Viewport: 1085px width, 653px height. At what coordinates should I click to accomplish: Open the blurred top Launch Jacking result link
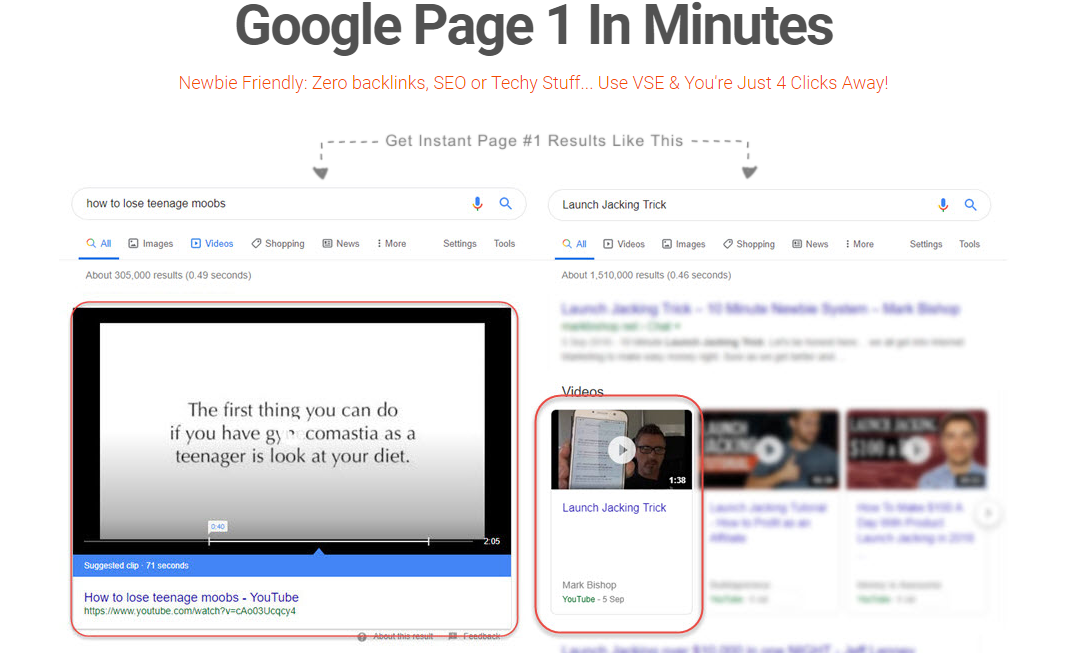point(760,309)
